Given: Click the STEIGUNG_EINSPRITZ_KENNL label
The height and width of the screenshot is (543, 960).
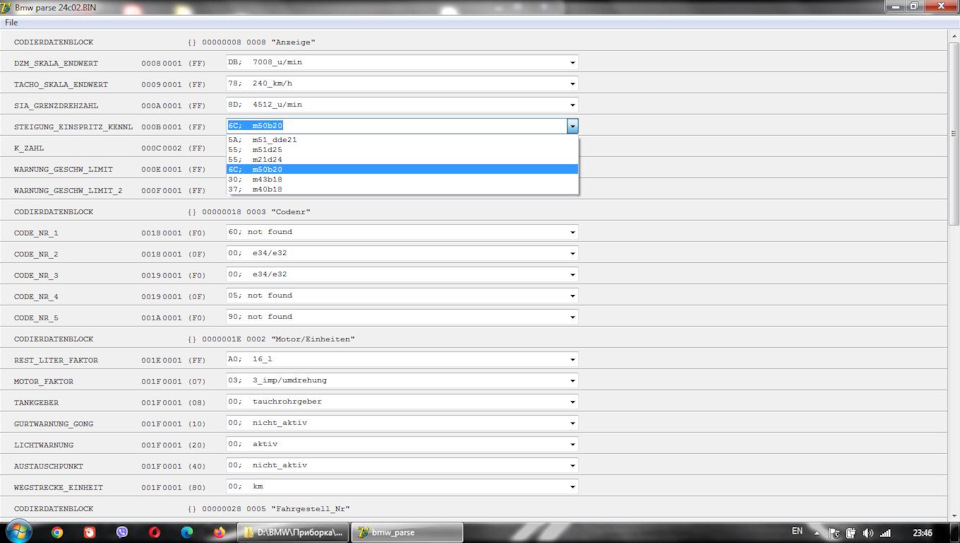Looking at the screenshot, I should coord(73,127).
